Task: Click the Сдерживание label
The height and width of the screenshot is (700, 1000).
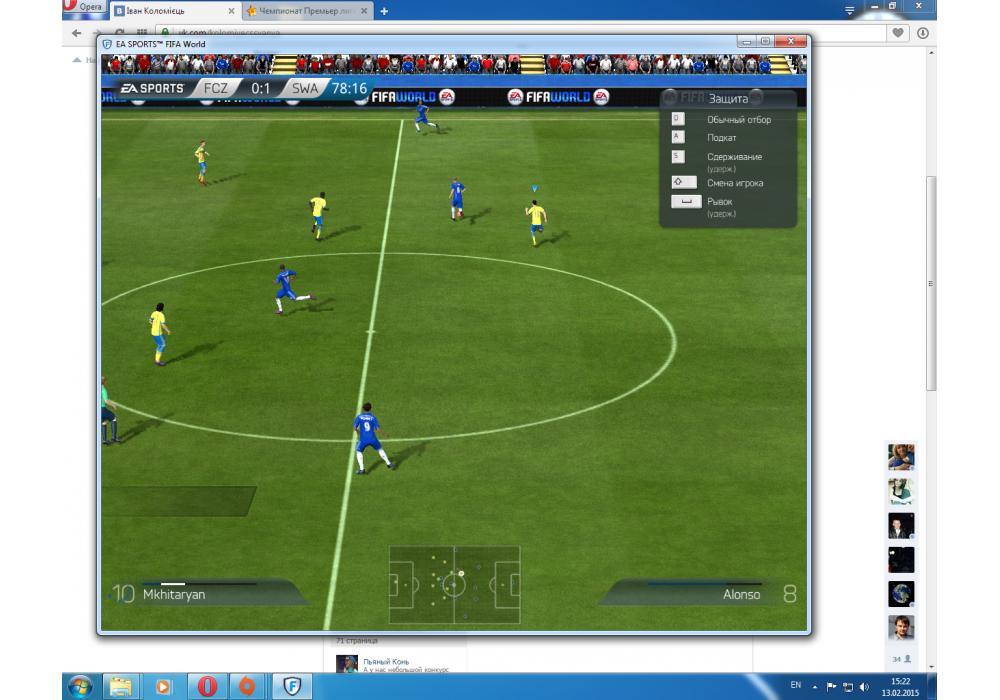Action: pyautogui.click(x=734, y=156)
